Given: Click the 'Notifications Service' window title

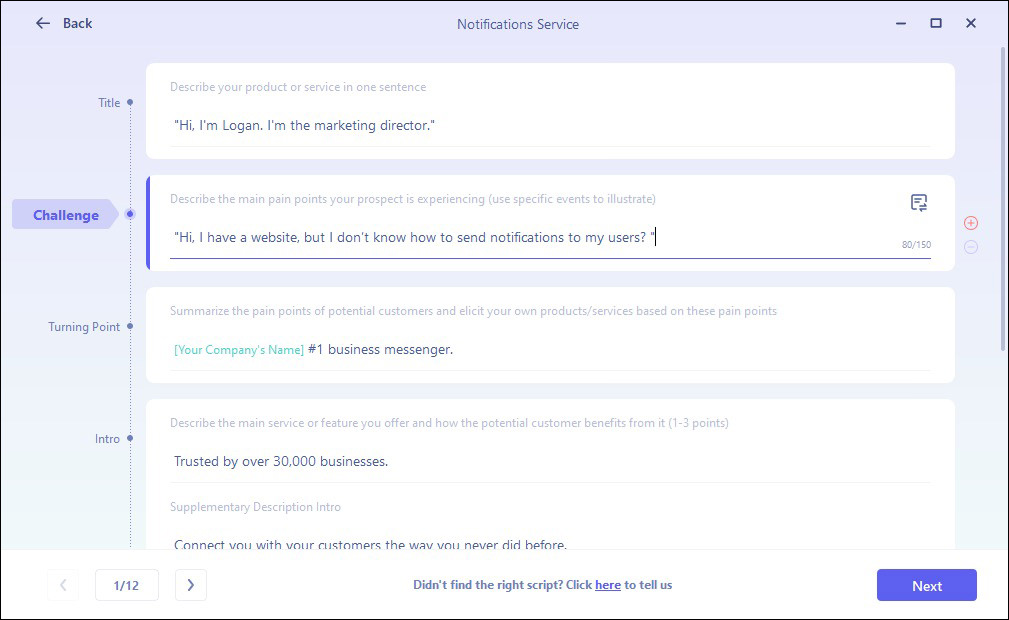Looking at the screenshot, I should pyautogui.click(x=518, y=24).
